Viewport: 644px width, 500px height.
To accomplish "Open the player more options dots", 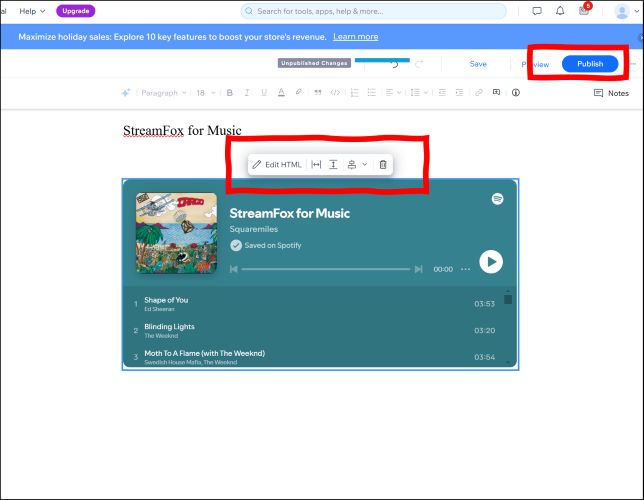I will coord(465,269).
